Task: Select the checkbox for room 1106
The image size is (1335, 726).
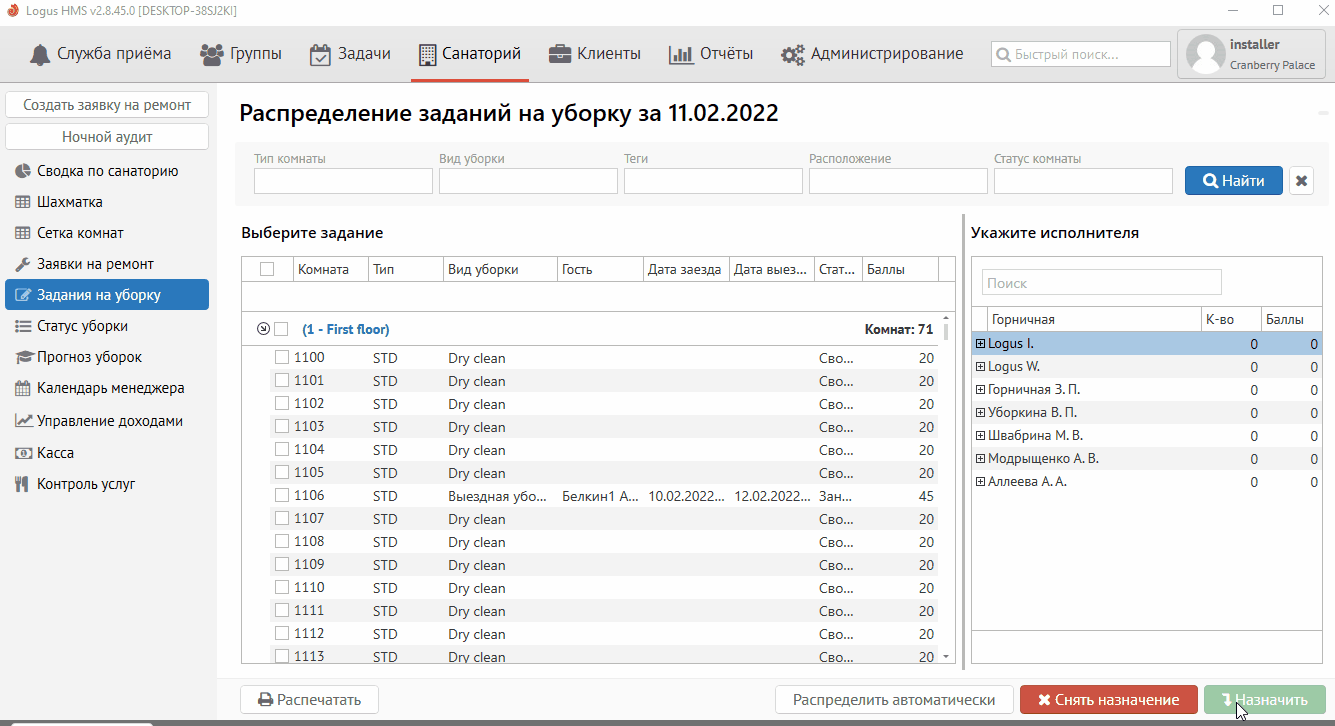Action: coord(282,496)
